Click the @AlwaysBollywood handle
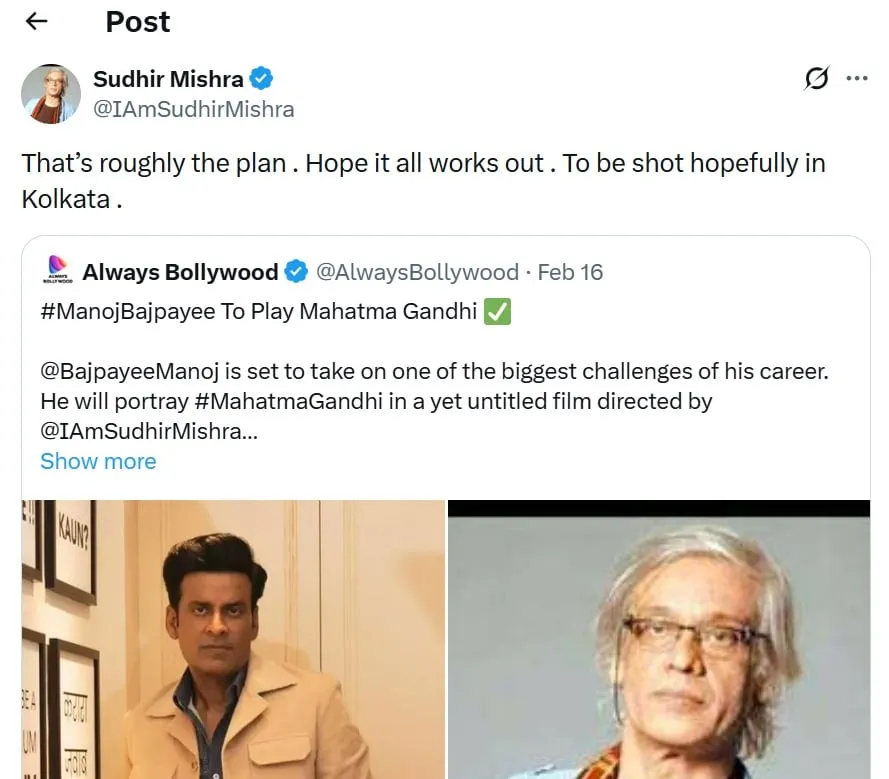 click(417, 272)
